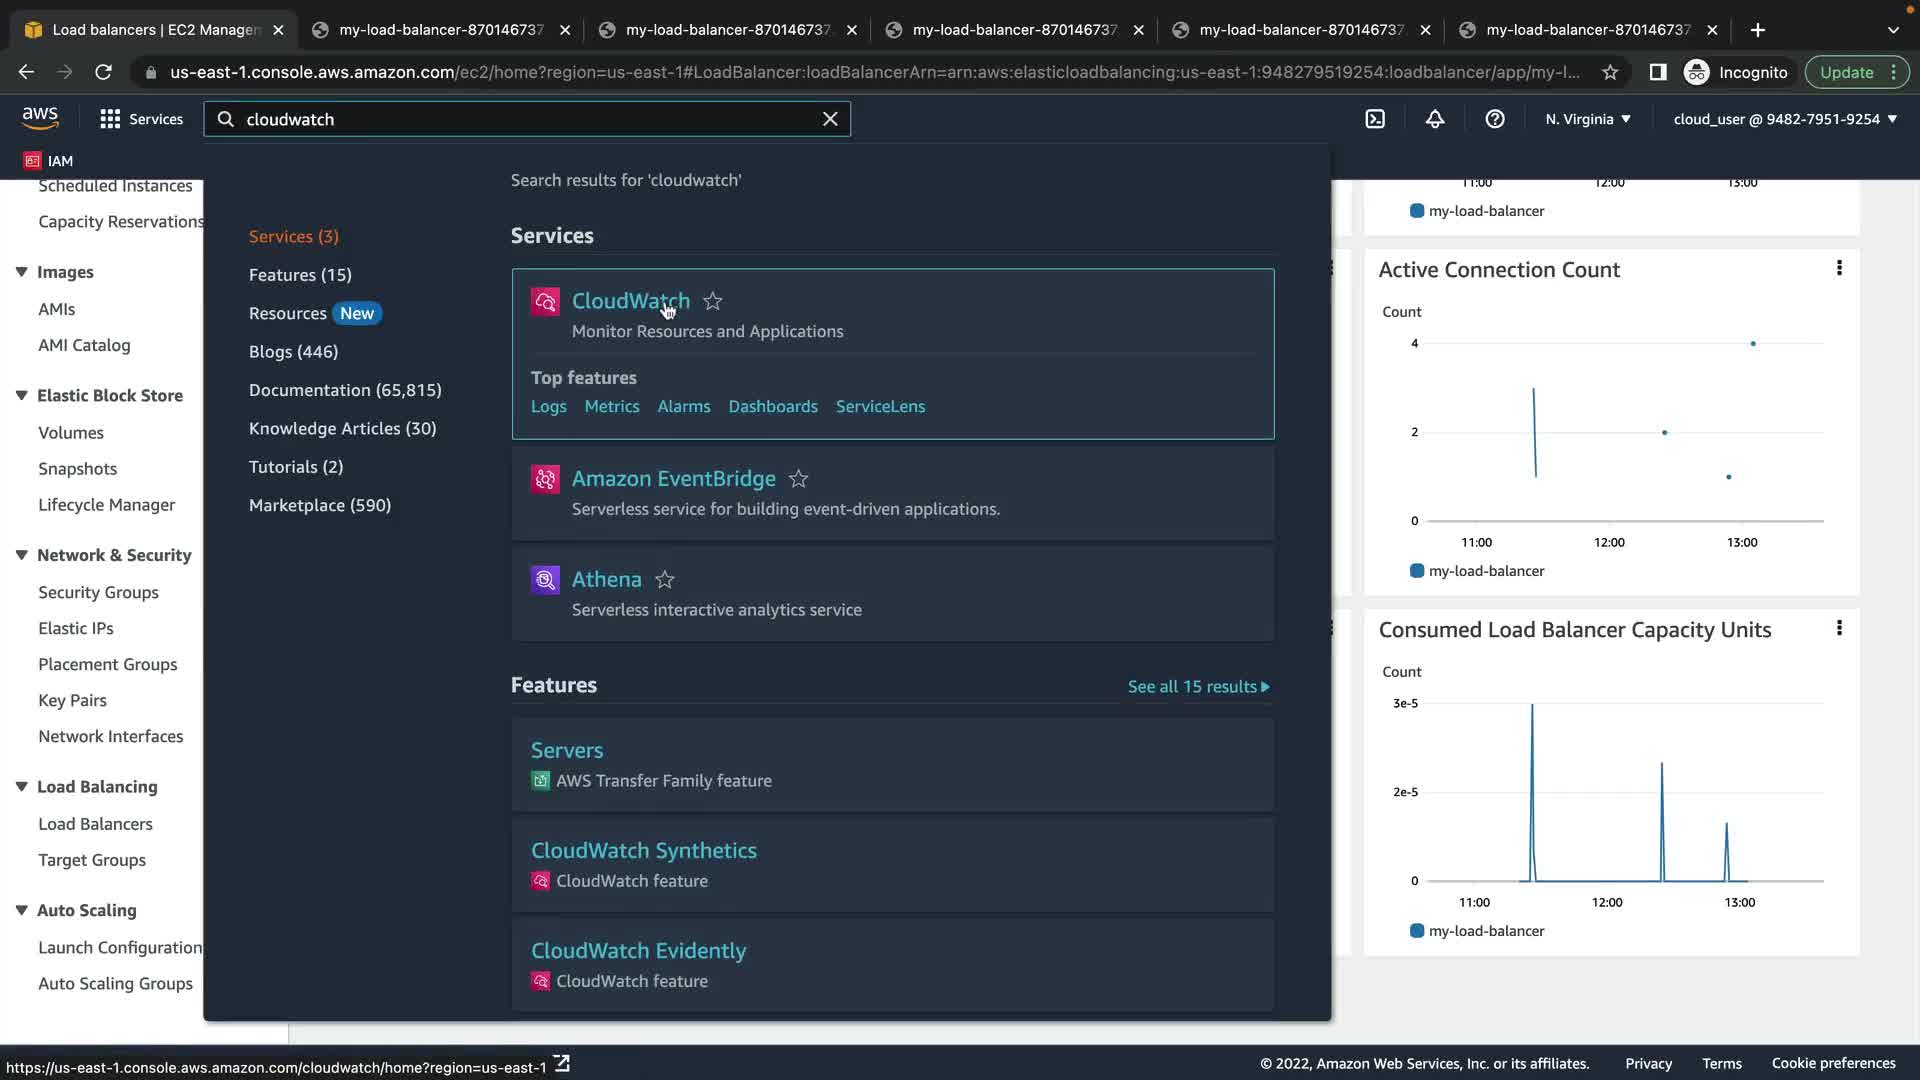Click my-load-balancer legend swatch in Active Connection Count
The width and height of the screenshot is (1920, 1080).
tap(1416, 571)
